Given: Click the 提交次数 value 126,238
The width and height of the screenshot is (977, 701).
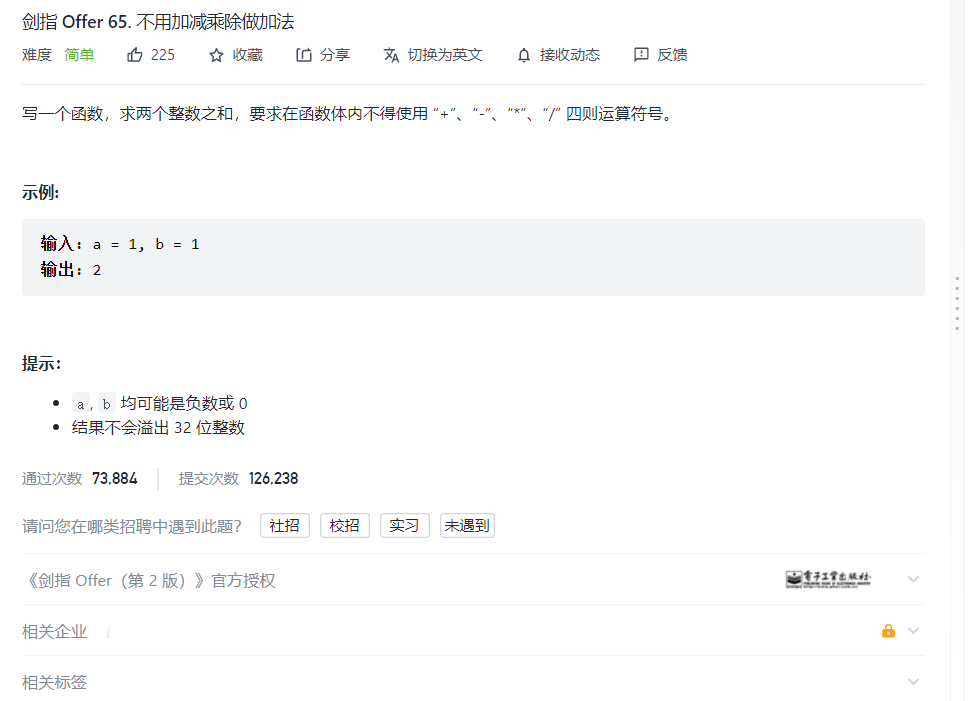Looking at the screenshot, I should [x=274, y=479].
